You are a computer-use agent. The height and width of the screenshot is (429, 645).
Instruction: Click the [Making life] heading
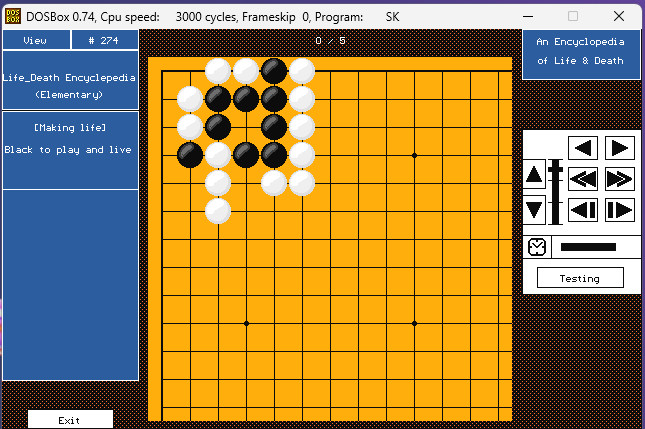70,128
